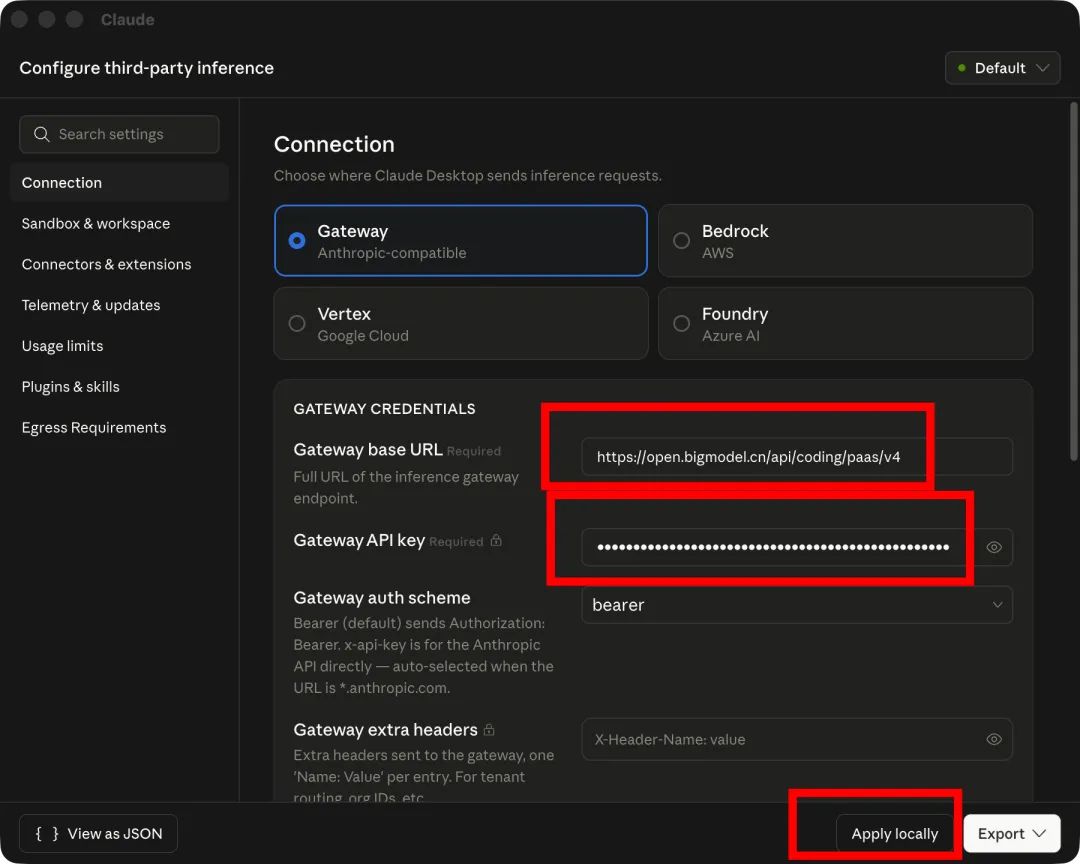Image resolution: width=1080 pixels, height=864 pixels.
Task: Select the Gateway radio button
Action: click(x=297, y=241)
